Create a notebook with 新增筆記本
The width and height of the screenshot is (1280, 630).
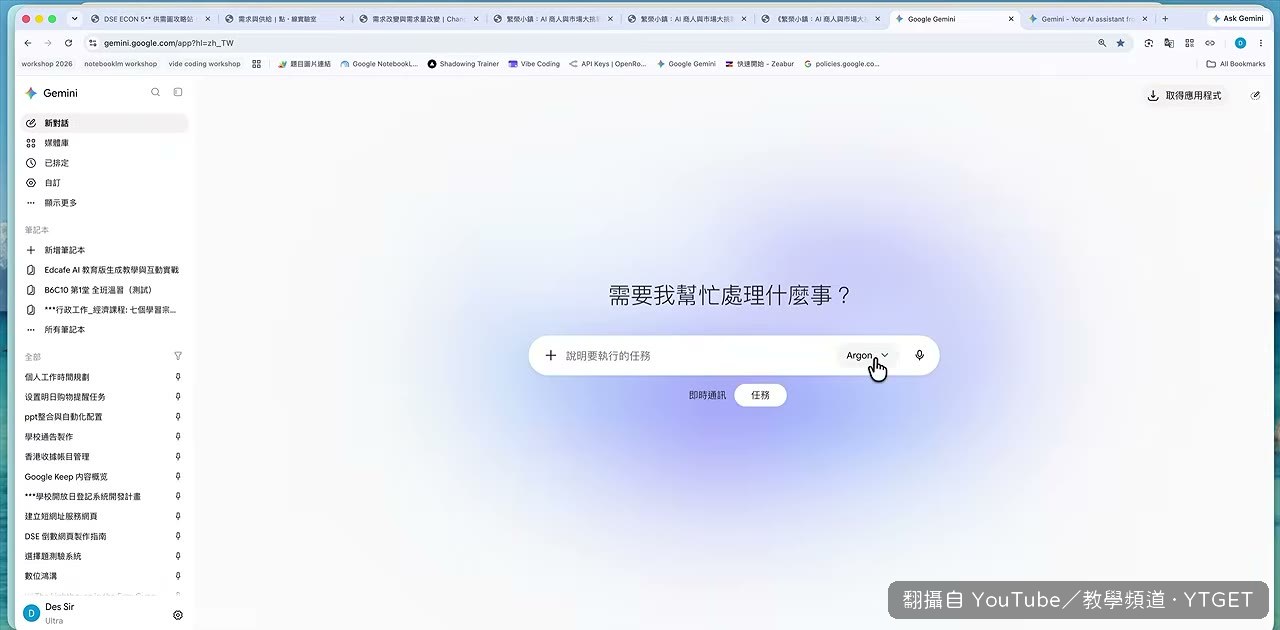click(104, 250)
